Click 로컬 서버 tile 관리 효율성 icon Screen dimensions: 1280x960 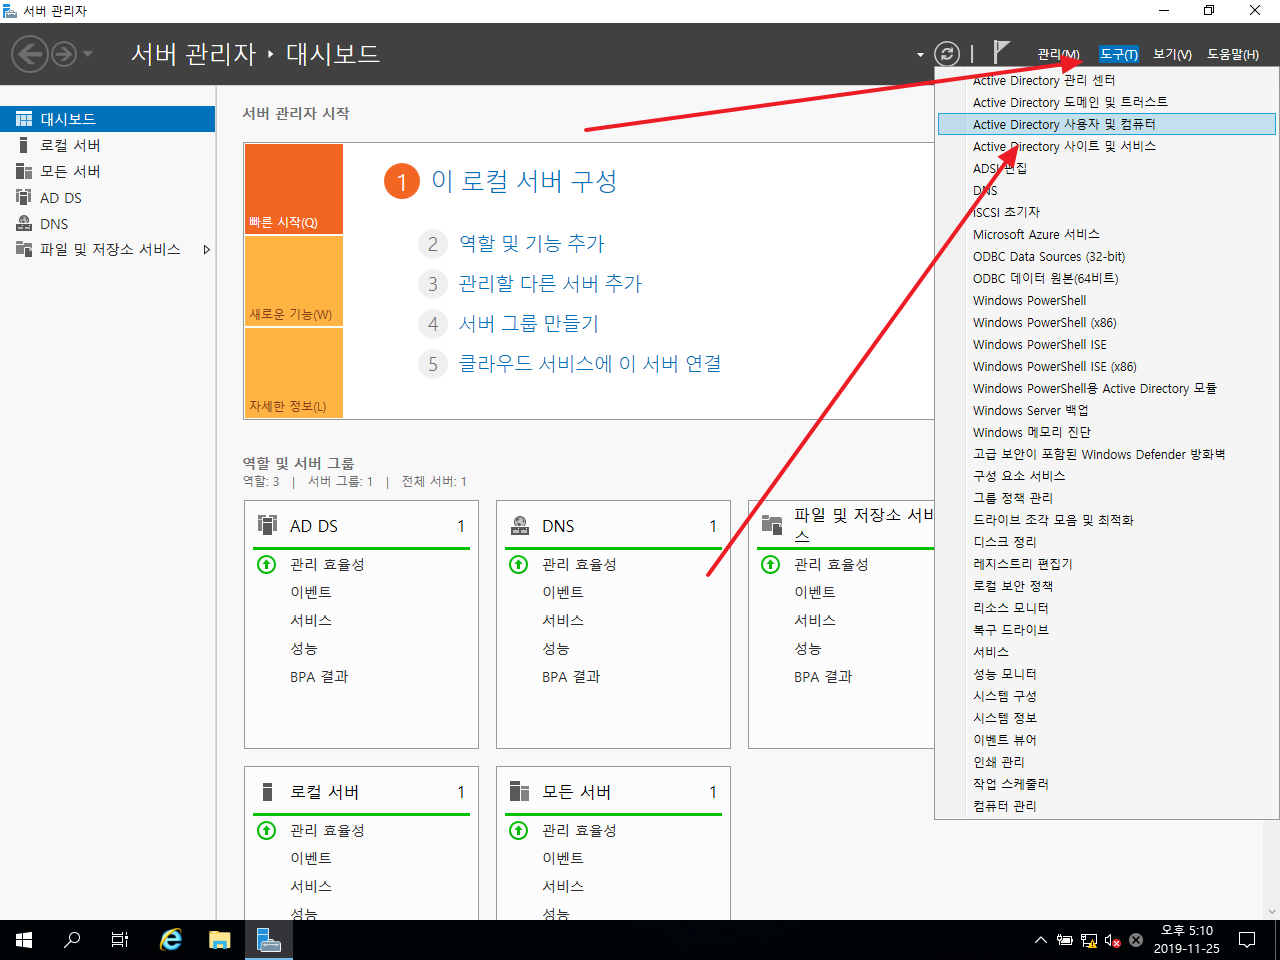coord(267,830)
